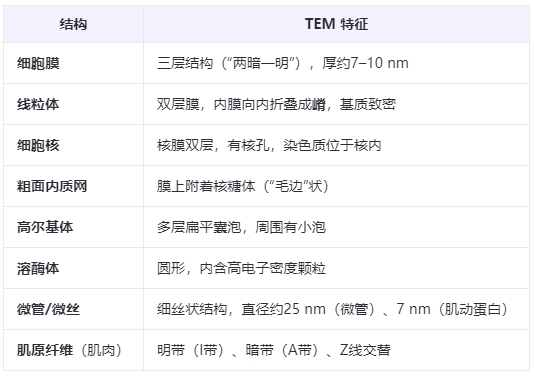Click the 圆形，内含高电子密度颗粒 text

(x=241, y=268)
